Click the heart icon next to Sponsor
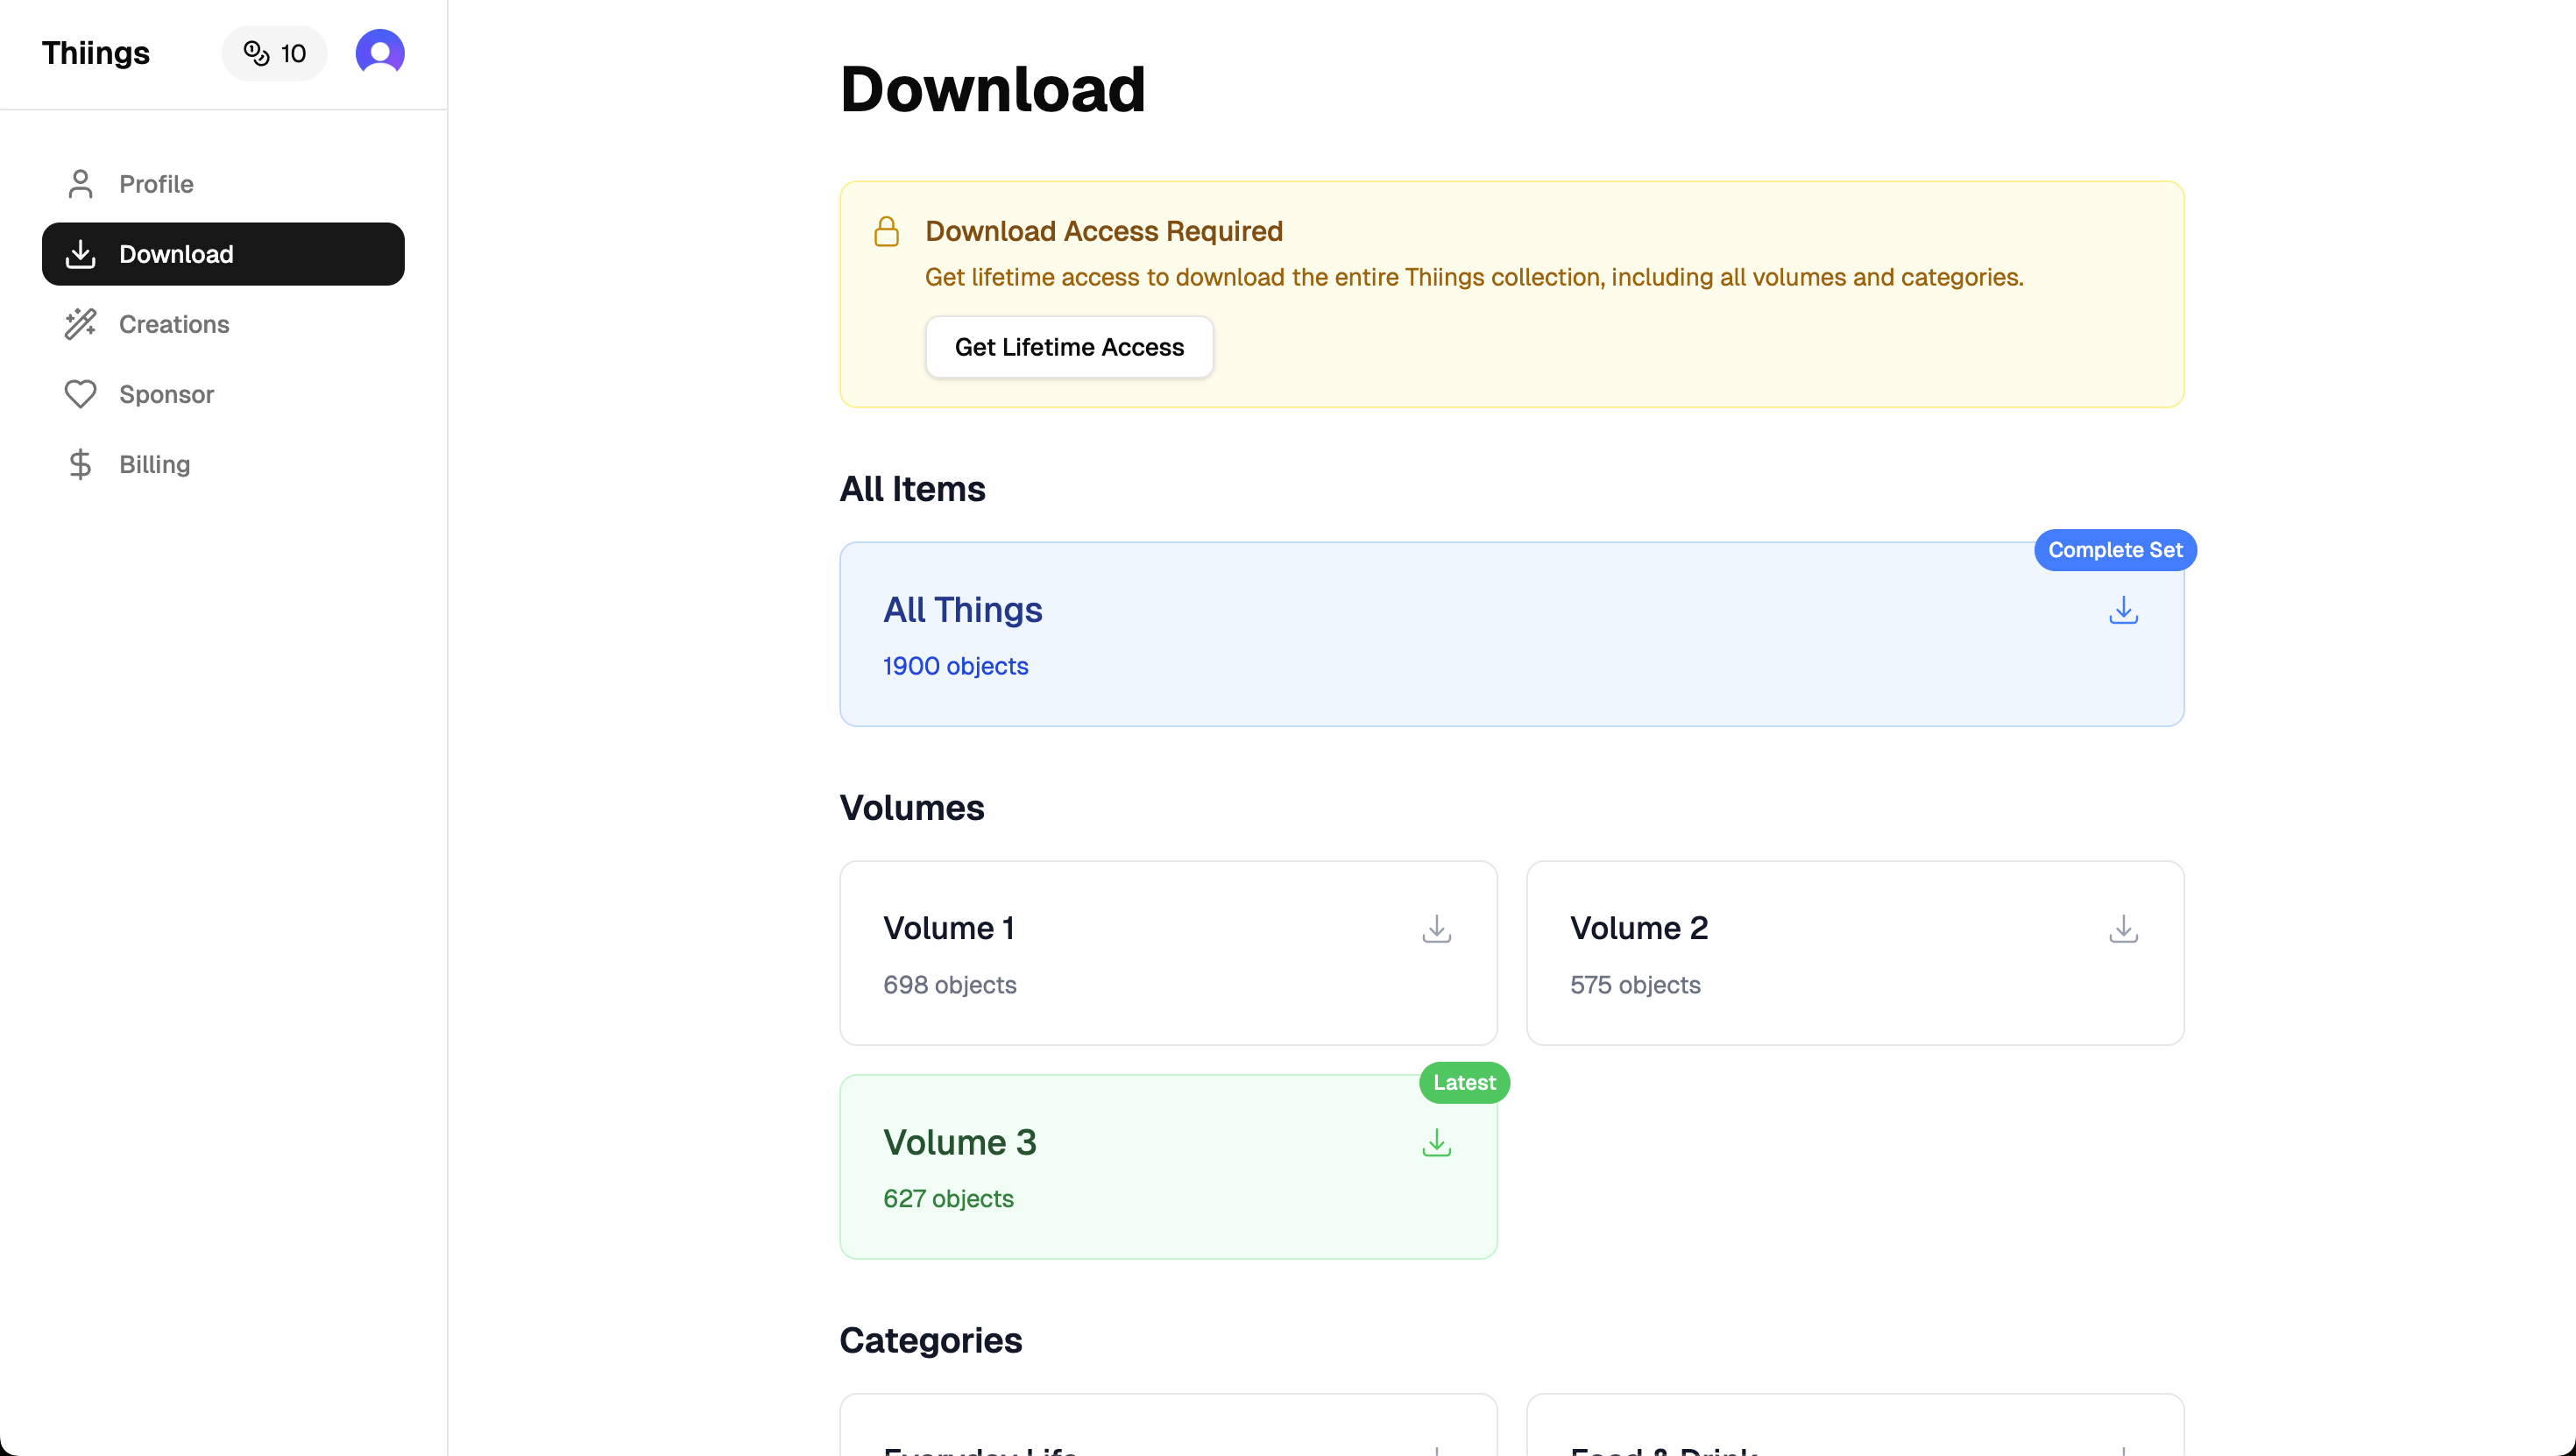The width and height of the screenshot is (2576, 1456). pos(80,394)
